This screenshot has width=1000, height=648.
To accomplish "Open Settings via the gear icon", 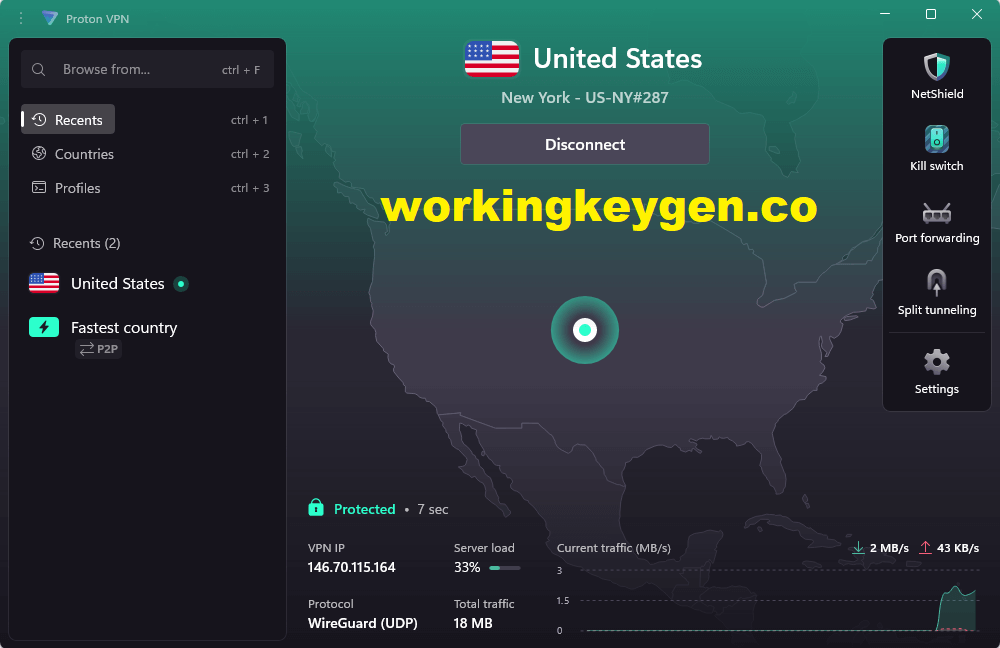I will 936,361.
